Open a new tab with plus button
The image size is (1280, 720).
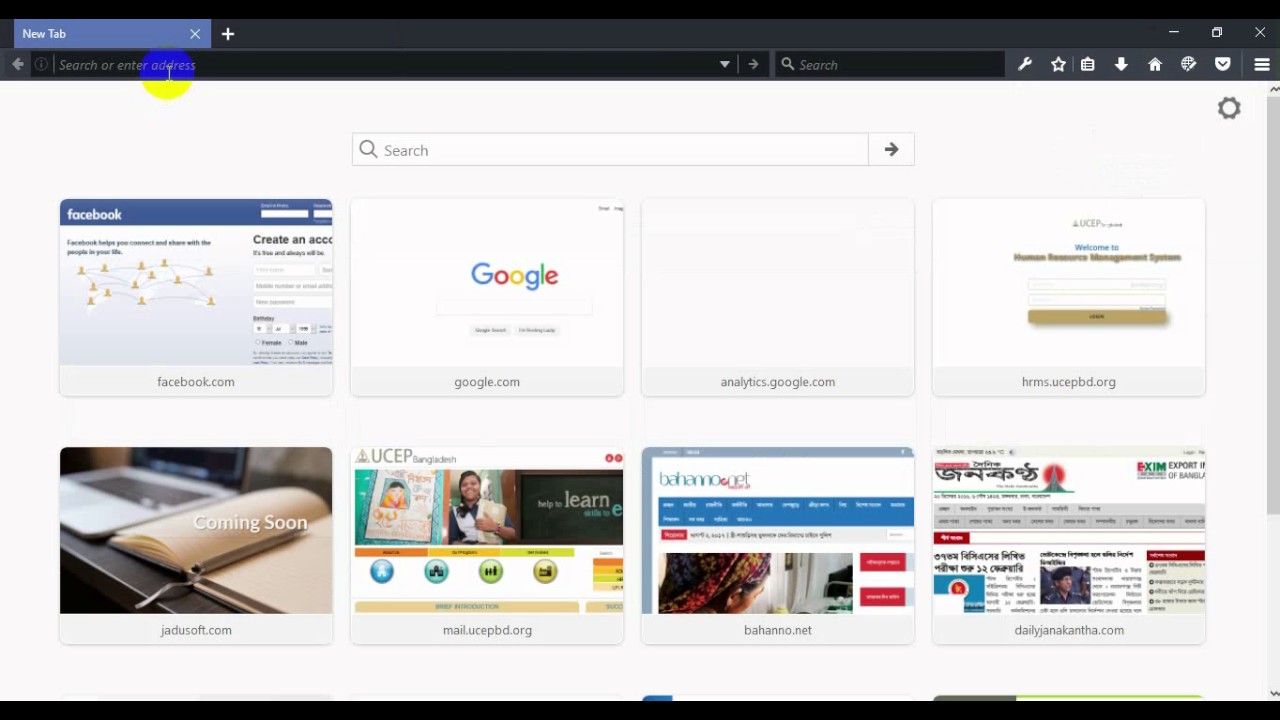(228, 34)
